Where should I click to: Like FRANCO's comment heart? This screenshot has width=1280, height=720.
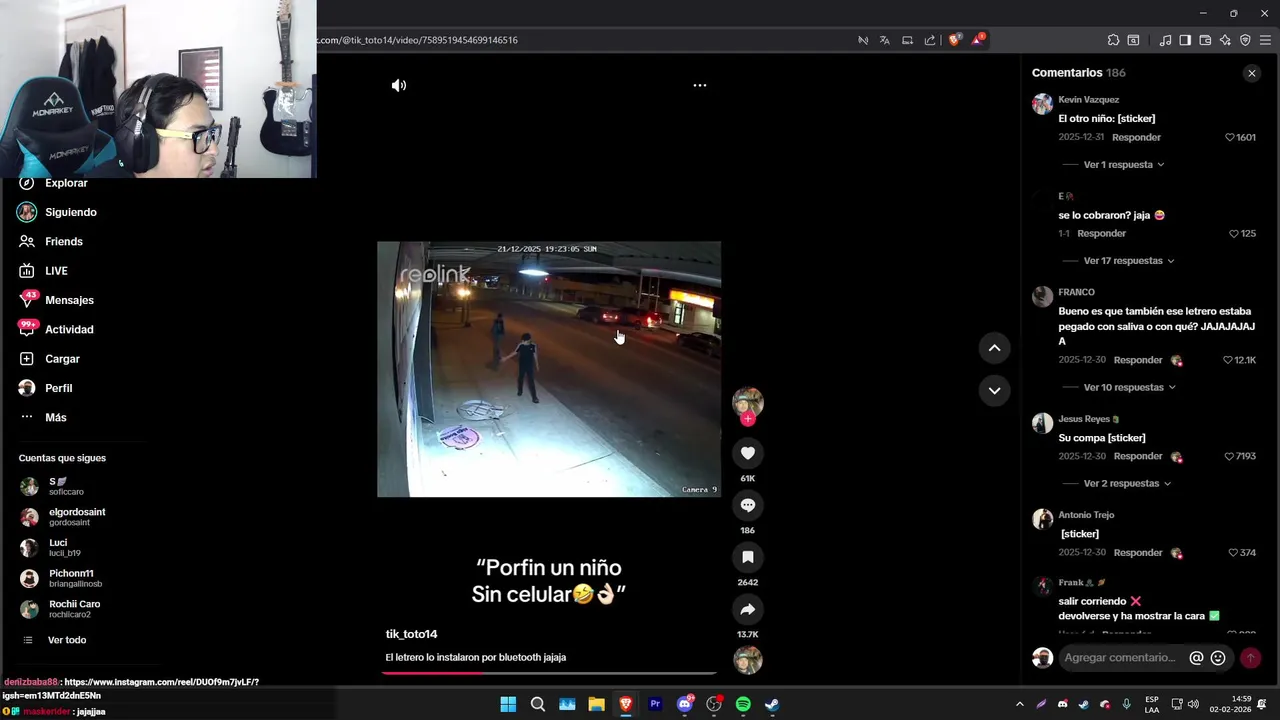(1228, 360)
